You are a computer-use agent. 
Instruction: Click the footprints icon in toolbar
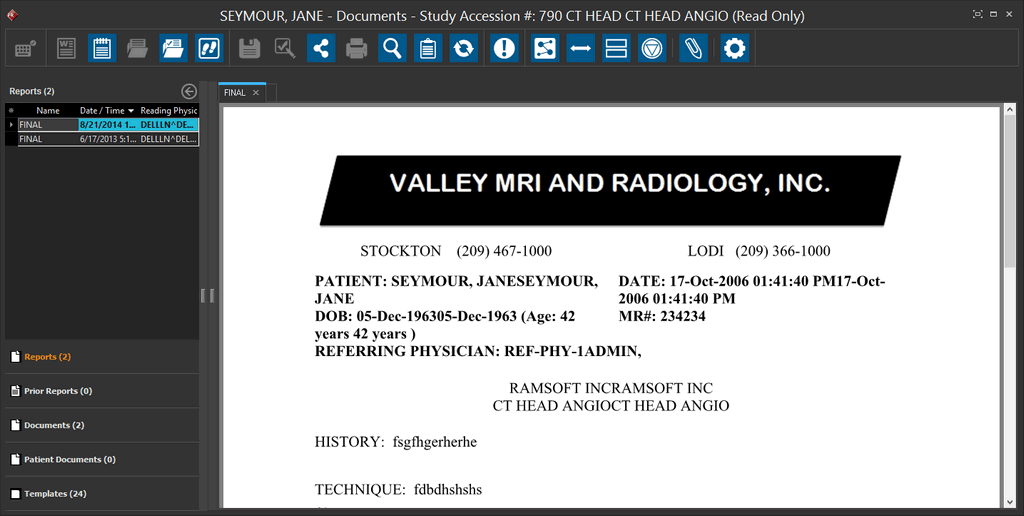coord(209,48)
